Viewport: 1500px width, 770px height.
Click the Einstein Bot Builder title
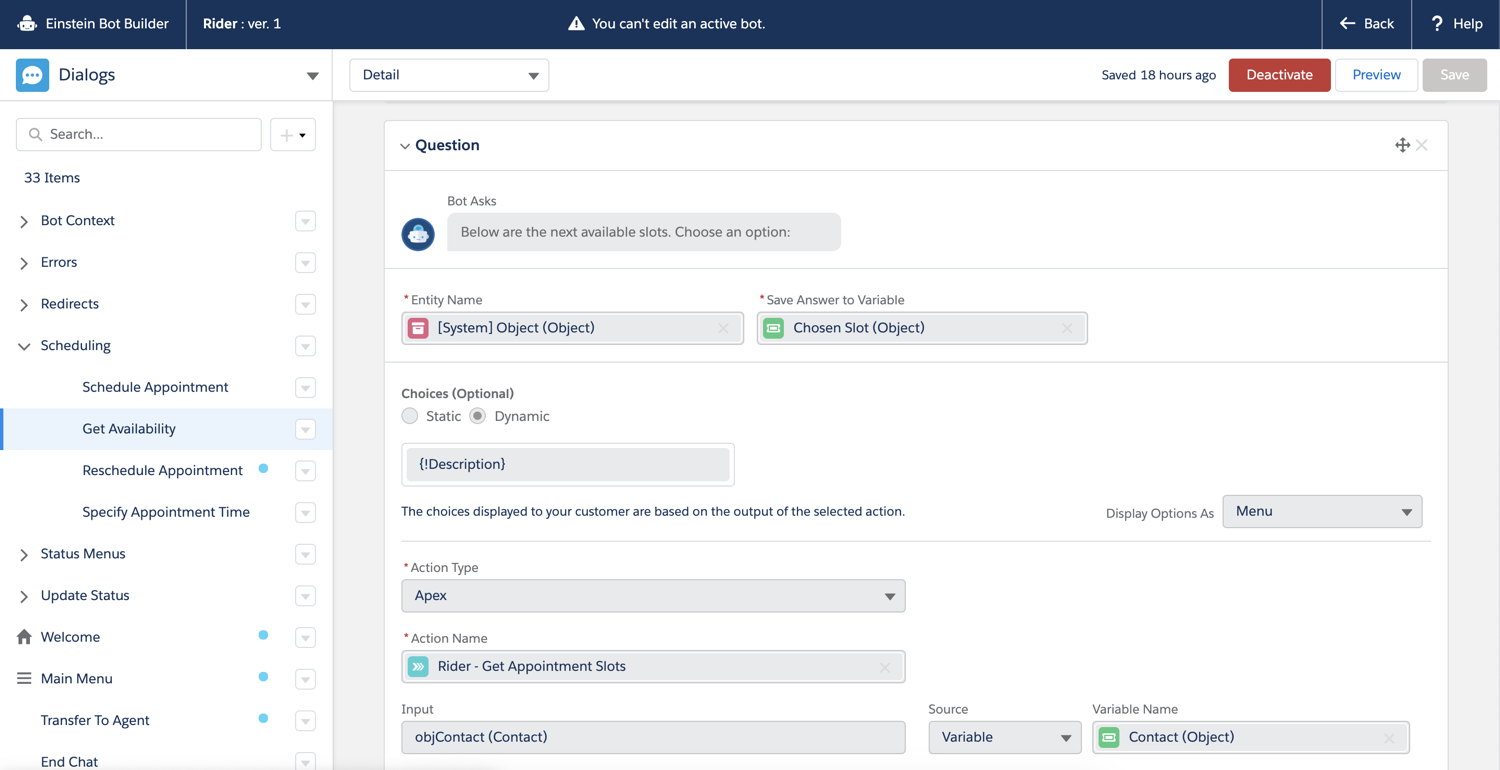(x=107, y=23)
